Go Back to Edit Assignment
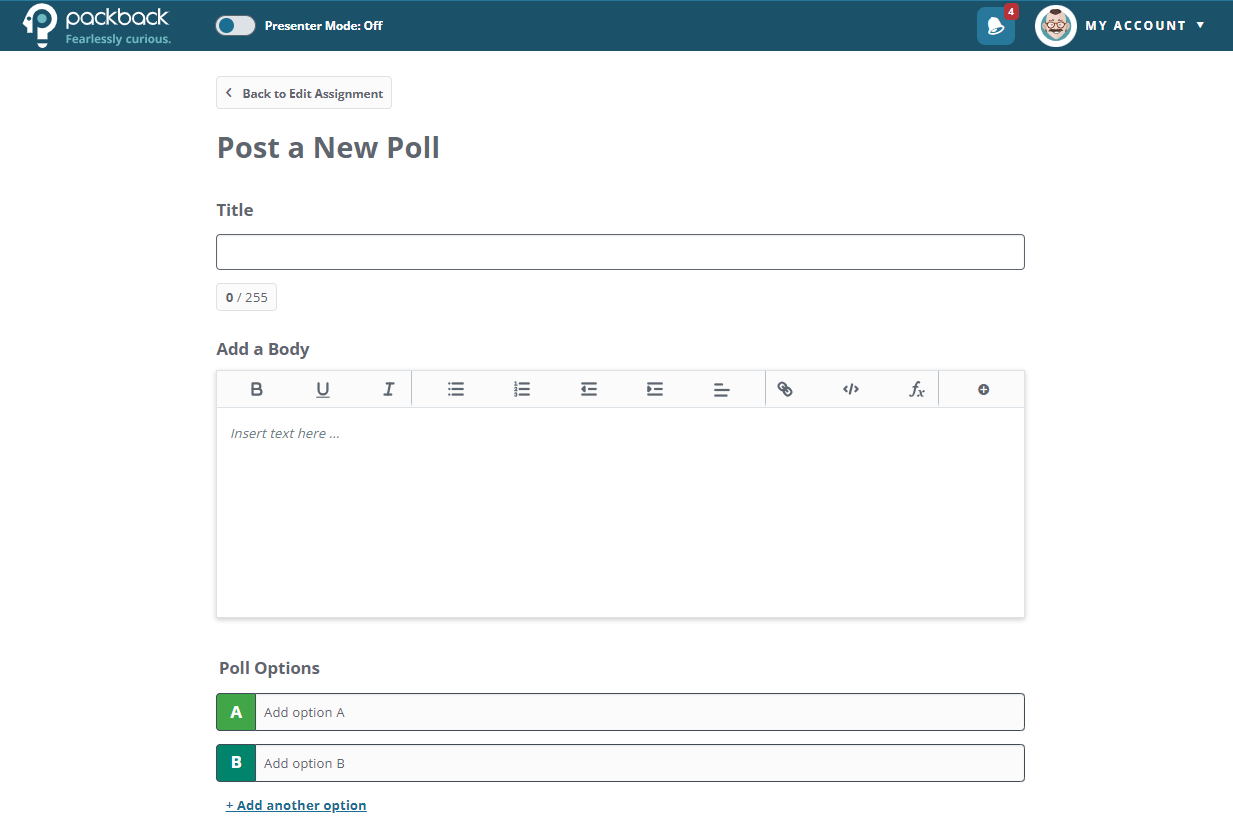Viewport: 1233px width, 821px height. (303, 92)
